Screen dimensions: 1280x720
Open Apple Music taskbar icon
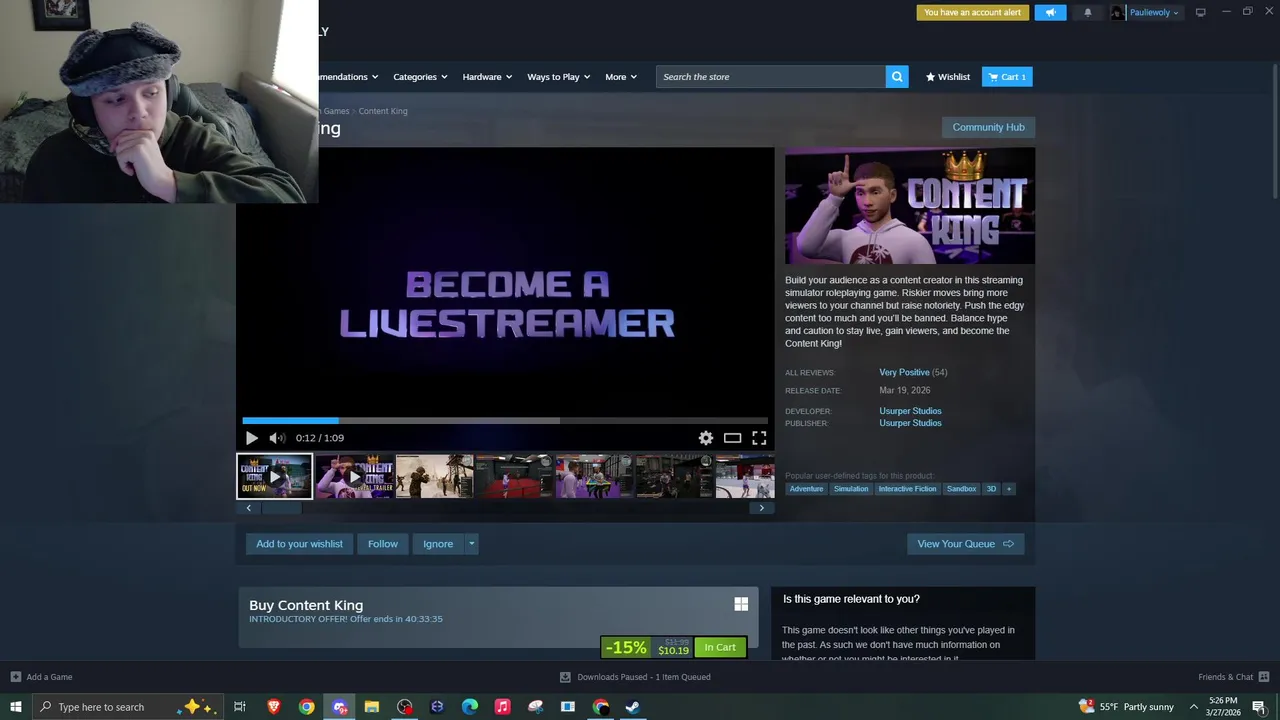502,707
